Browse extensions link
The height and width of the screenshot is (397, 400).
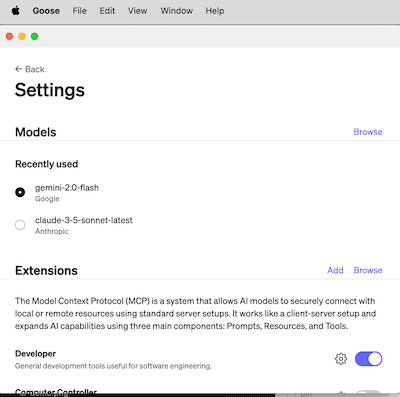tap(368, 270)
